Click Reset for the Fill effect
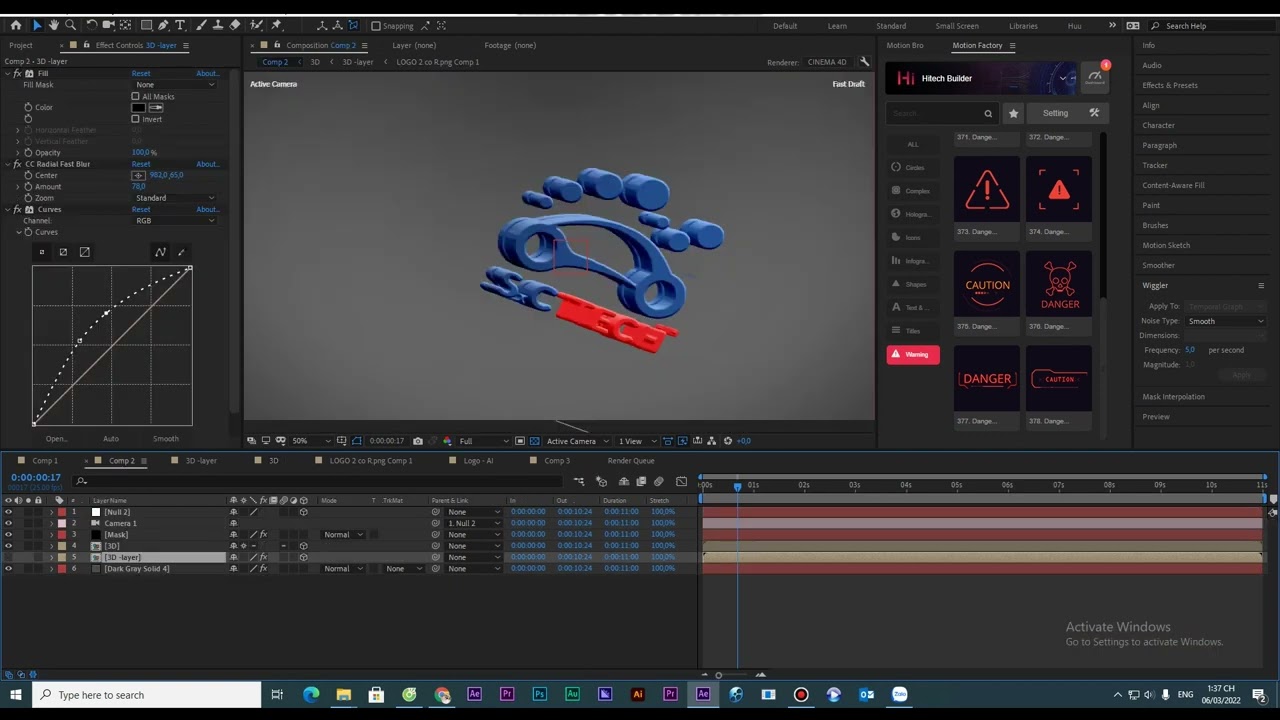The width and height of the screenshot is (1280, 720). click(x=141, y=74)
